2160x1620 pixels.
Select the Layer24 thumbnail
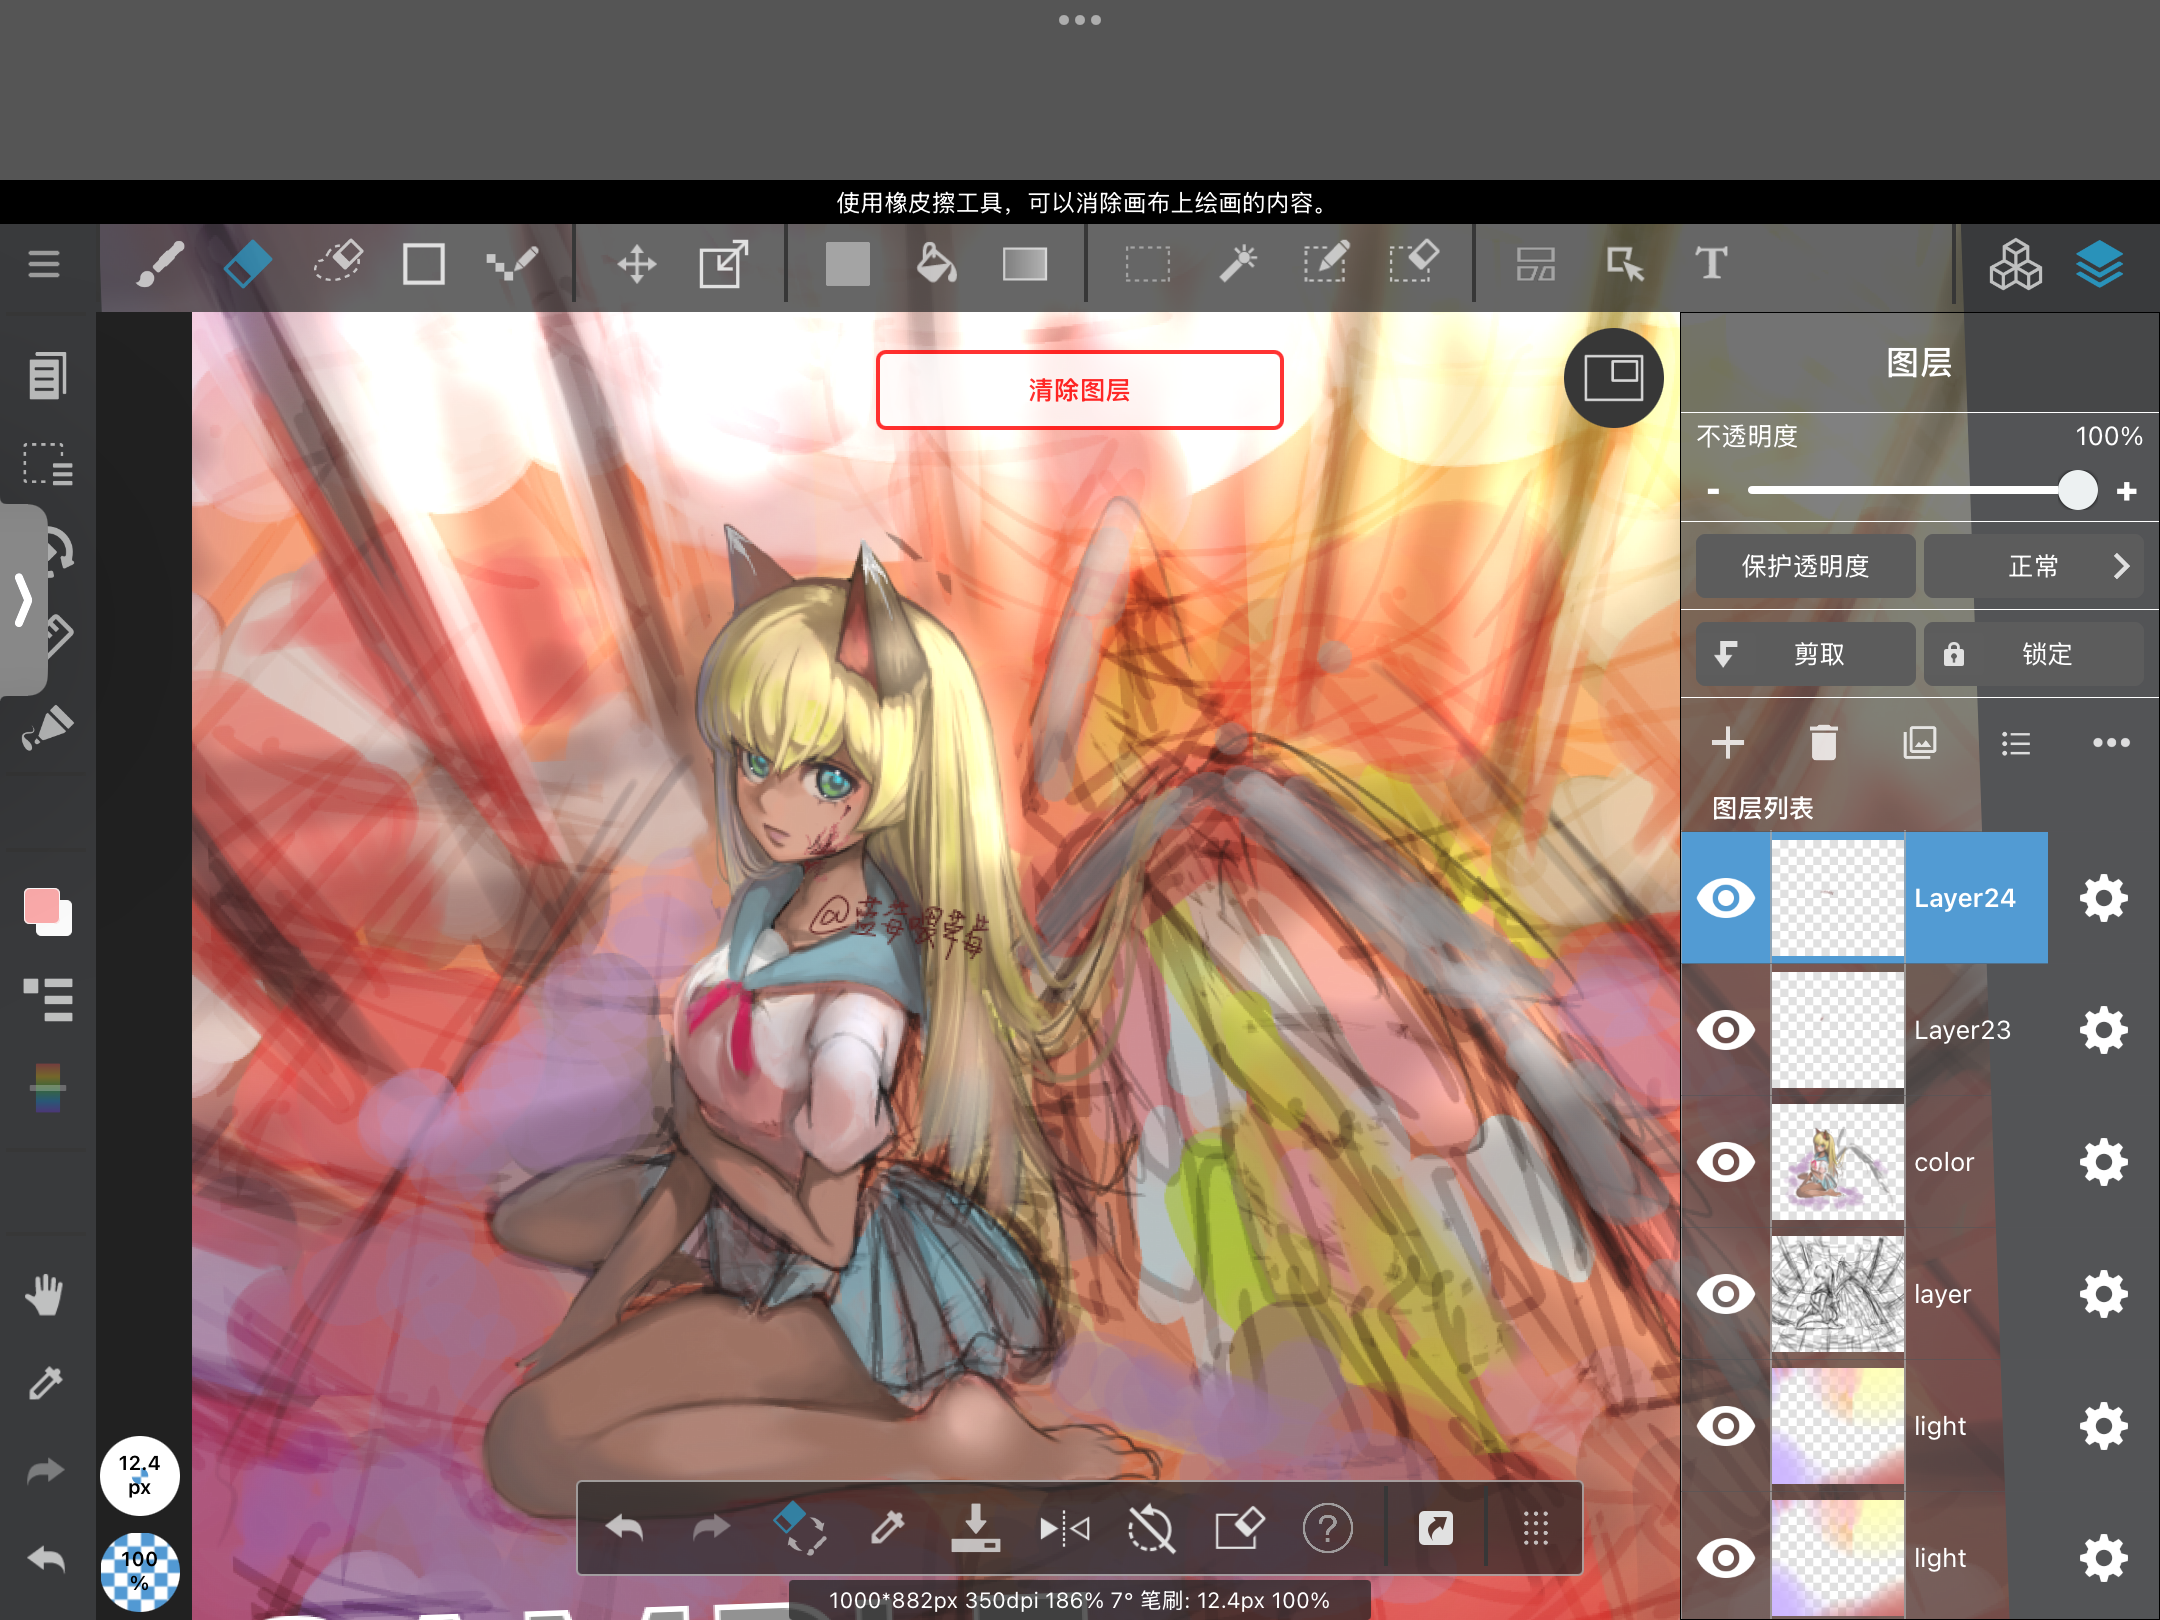(1837, 898)
